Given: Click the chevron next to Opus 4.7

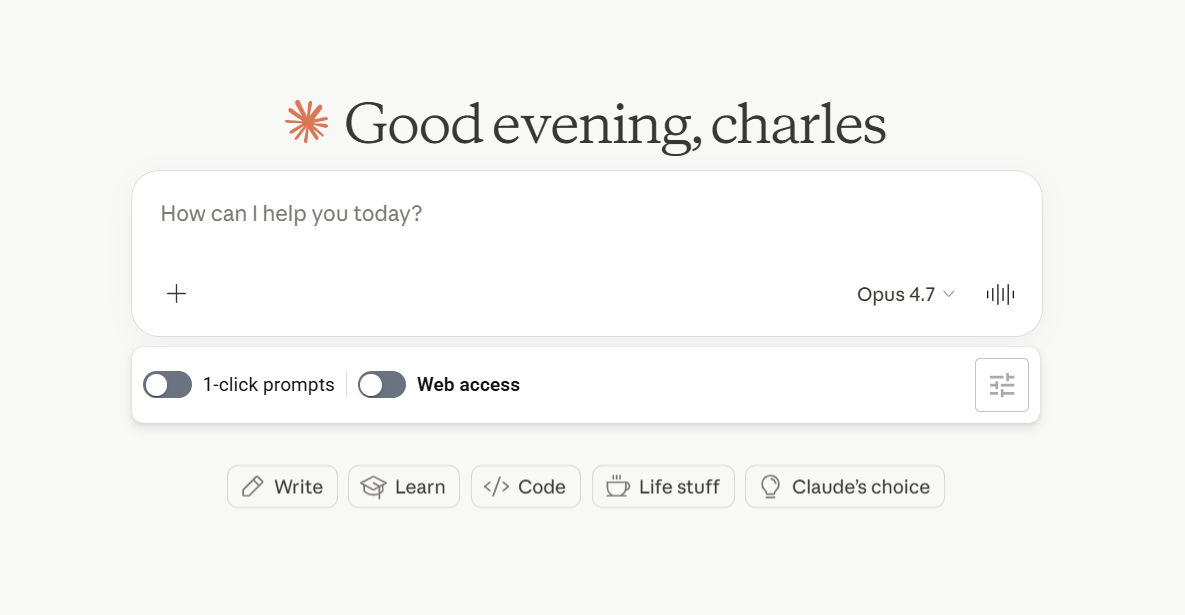Looking at the screenshot, I should 948,294.
